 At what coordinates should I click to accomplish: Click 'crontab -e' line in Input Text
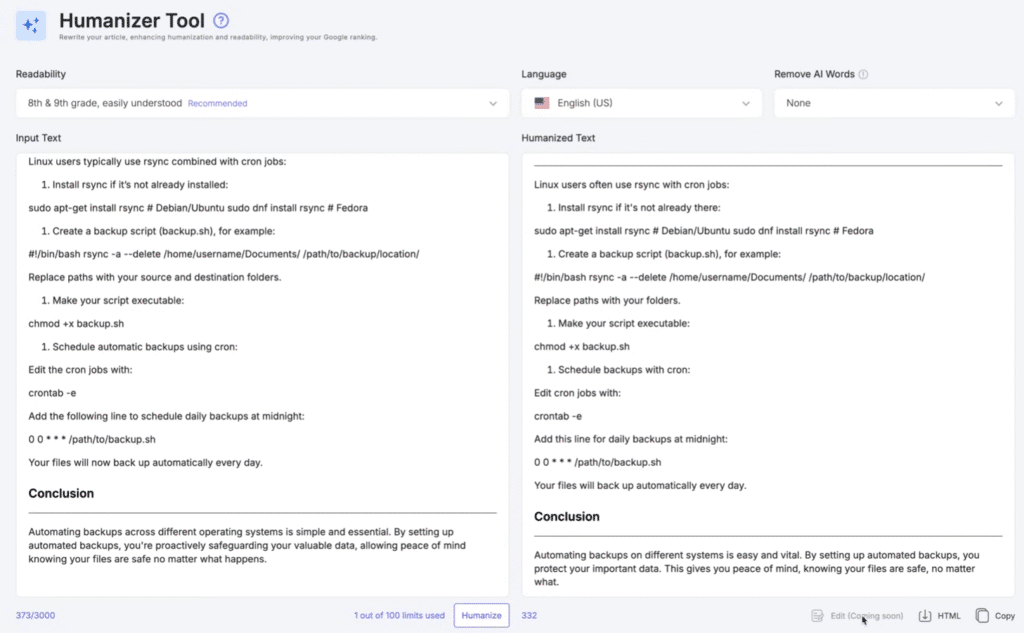click(x=52, y=393)
